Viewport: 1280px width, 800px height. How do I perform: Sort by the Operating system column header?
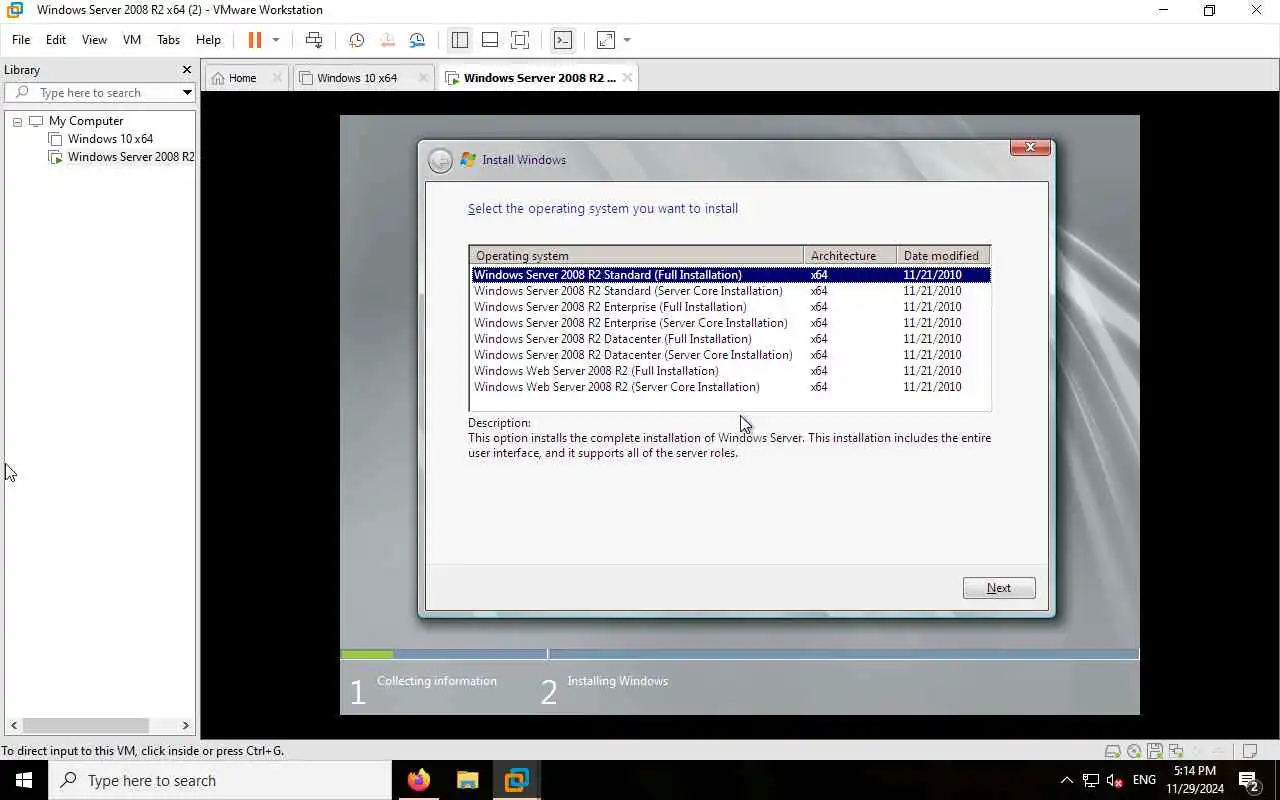tap(636, 256)
